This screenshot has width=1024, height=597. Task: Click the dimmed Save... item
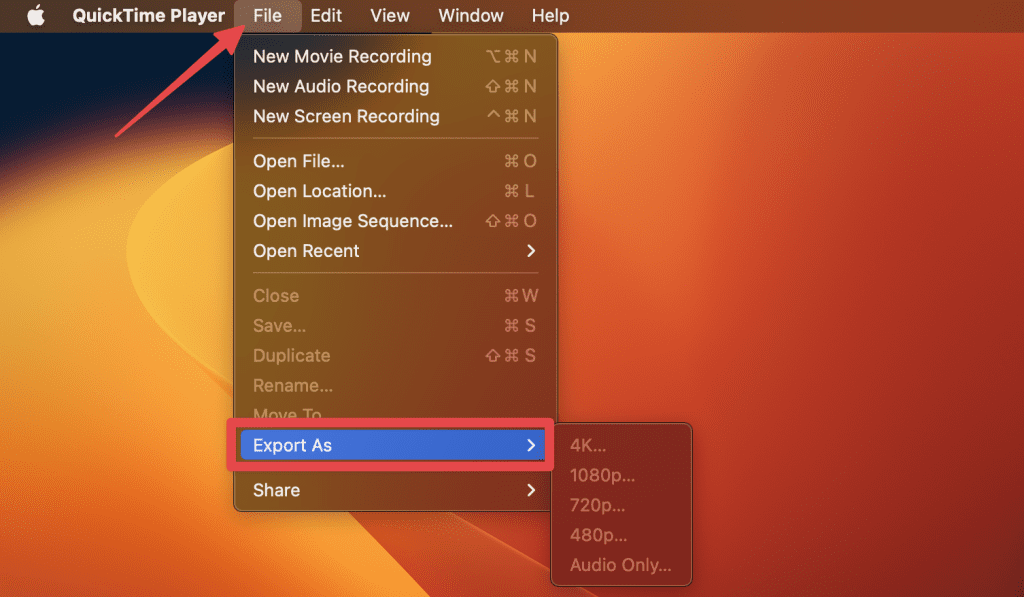(395, 325)
